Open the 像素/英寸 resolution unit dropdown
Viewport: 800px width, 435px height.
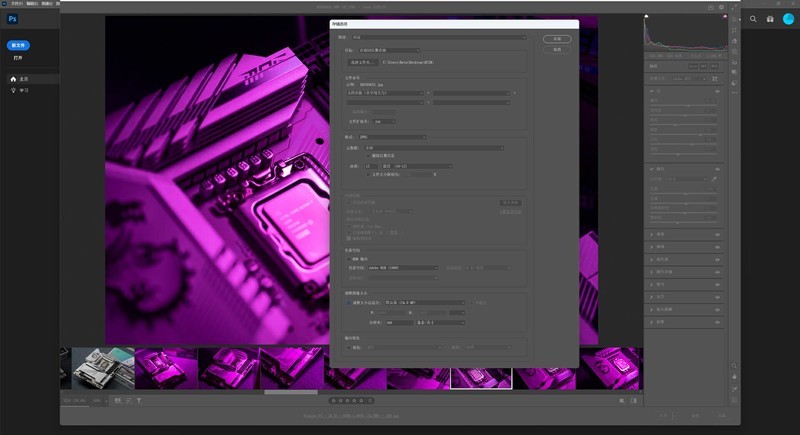tap(440, 323)
